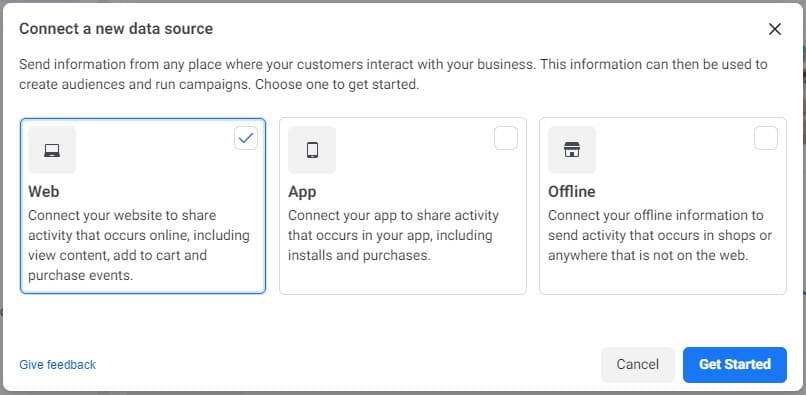The width and height of the screenshot is (806, 395).
Task: Cancel the data source dialog
Action: (637, 365)
